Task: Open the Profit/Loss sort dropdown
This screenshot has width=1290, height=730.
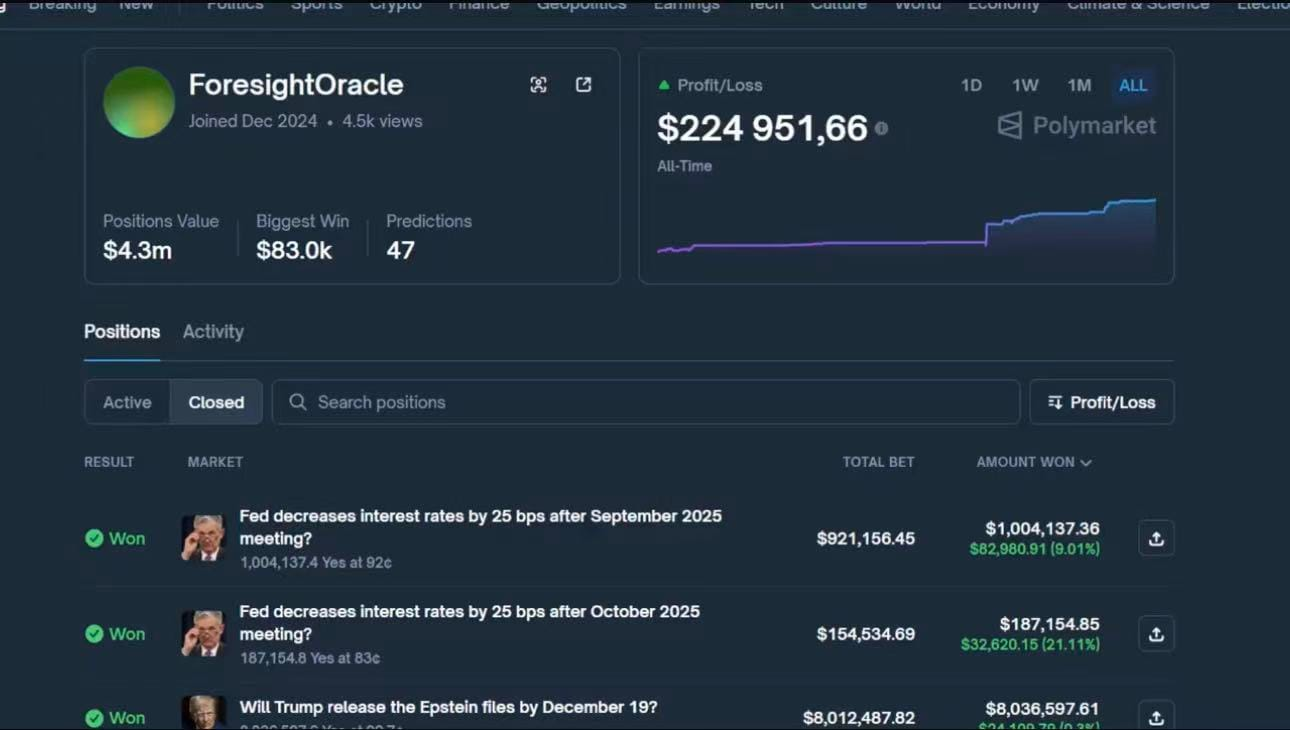Action: coord(1101,402)
